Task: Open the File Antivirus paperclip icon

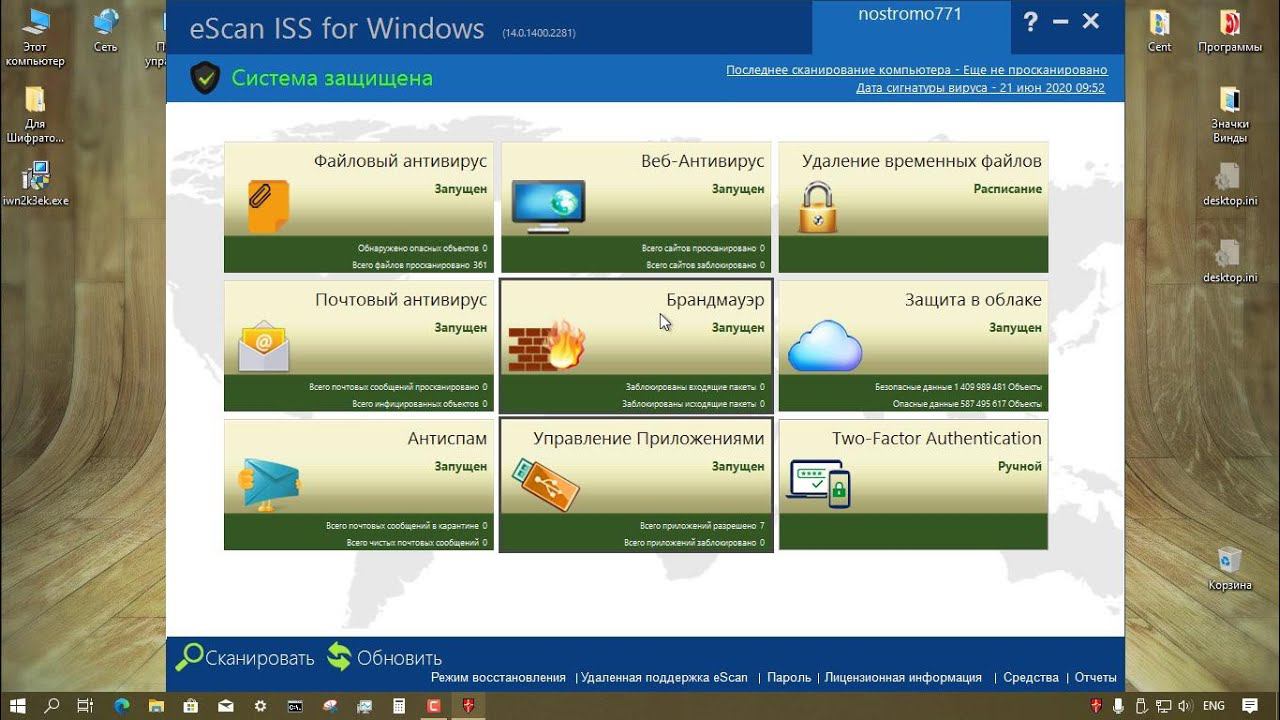Action: pos(268,206)
